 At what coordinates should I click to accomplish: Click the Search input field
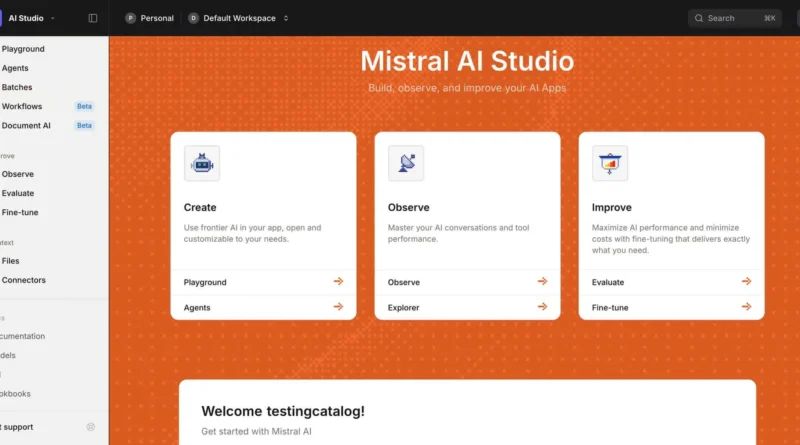pos(735,18)
